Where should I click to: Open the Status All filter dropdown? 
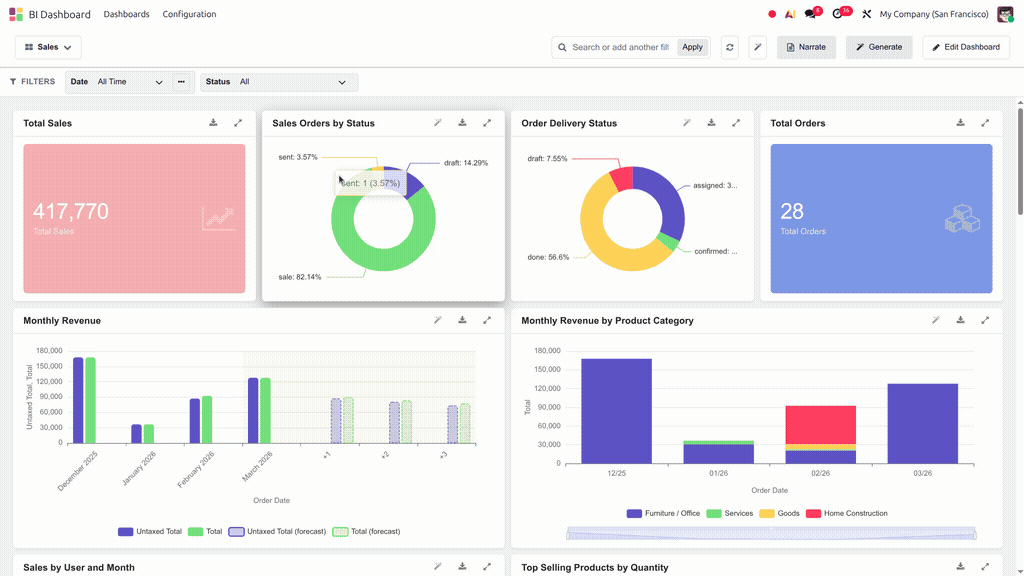pyautogui.click(x=279, y=82)
